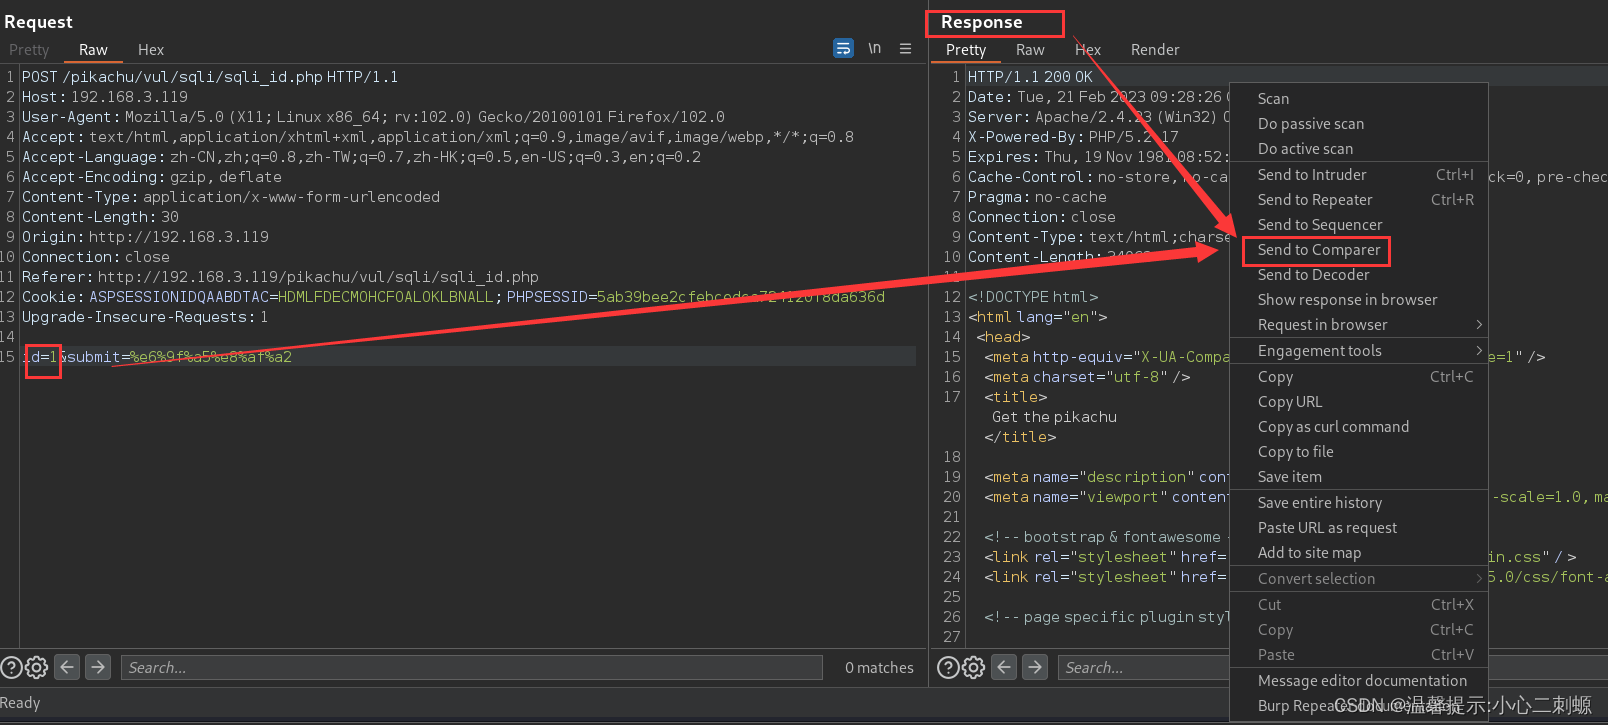Open the Response Render tab
Image resolution: width=1608 pixels, height=725 pixels.
coord(1155,49)
